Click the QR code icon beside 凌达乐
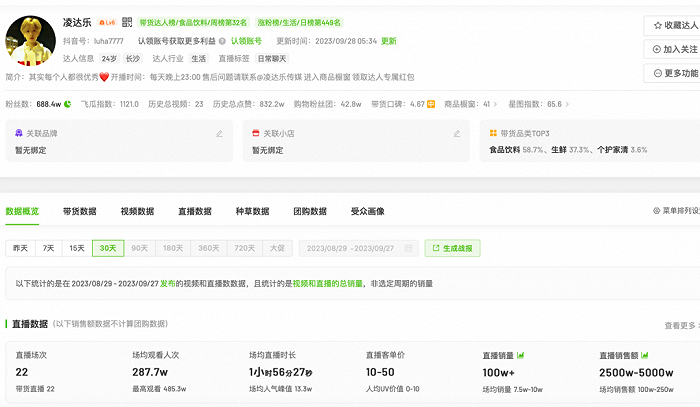This screenshot has height=407, width=700. pos(126,22)
